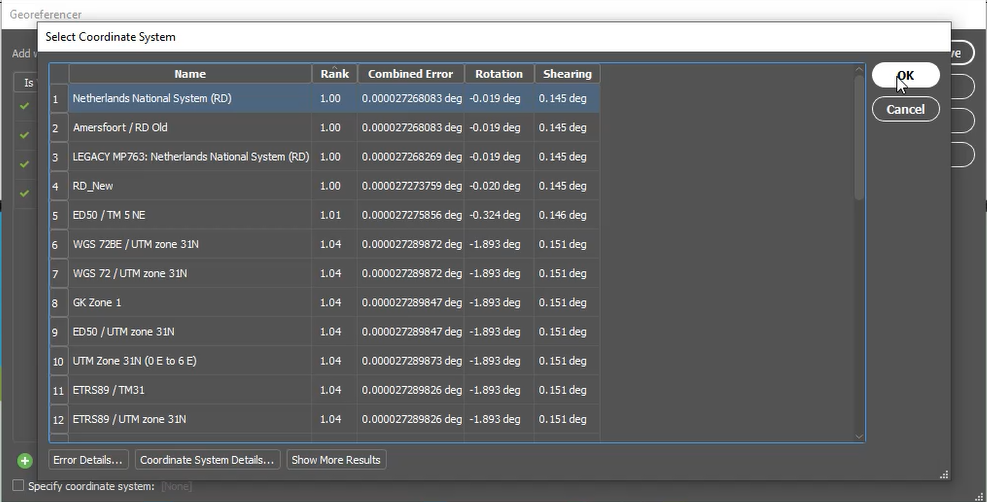Sort results by the Rank column header
This screenshot has height=502, width=987.
point(334,74)
